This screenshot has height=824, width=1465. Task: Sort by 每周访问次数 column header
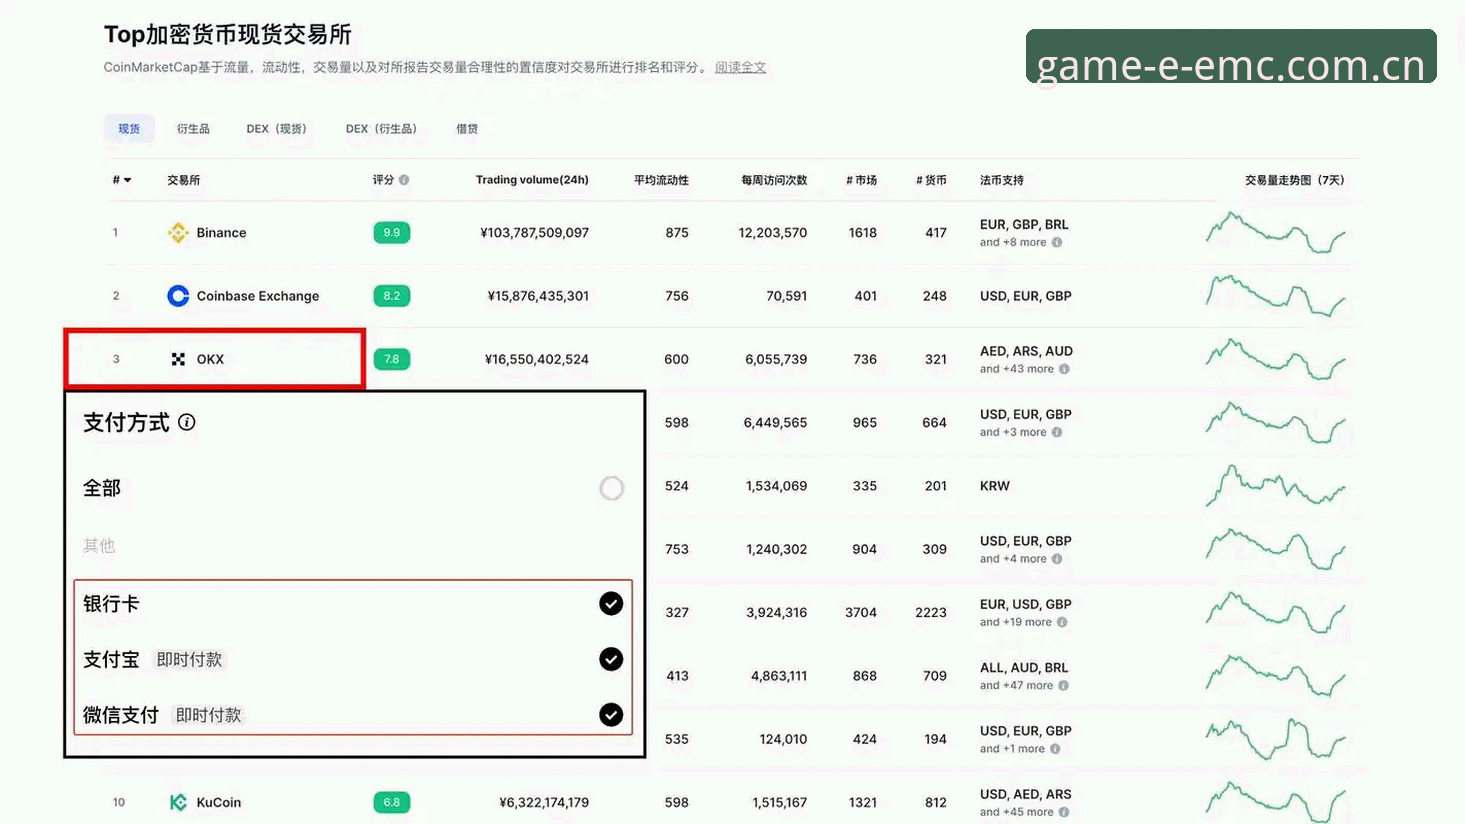[x=774, y=180]
